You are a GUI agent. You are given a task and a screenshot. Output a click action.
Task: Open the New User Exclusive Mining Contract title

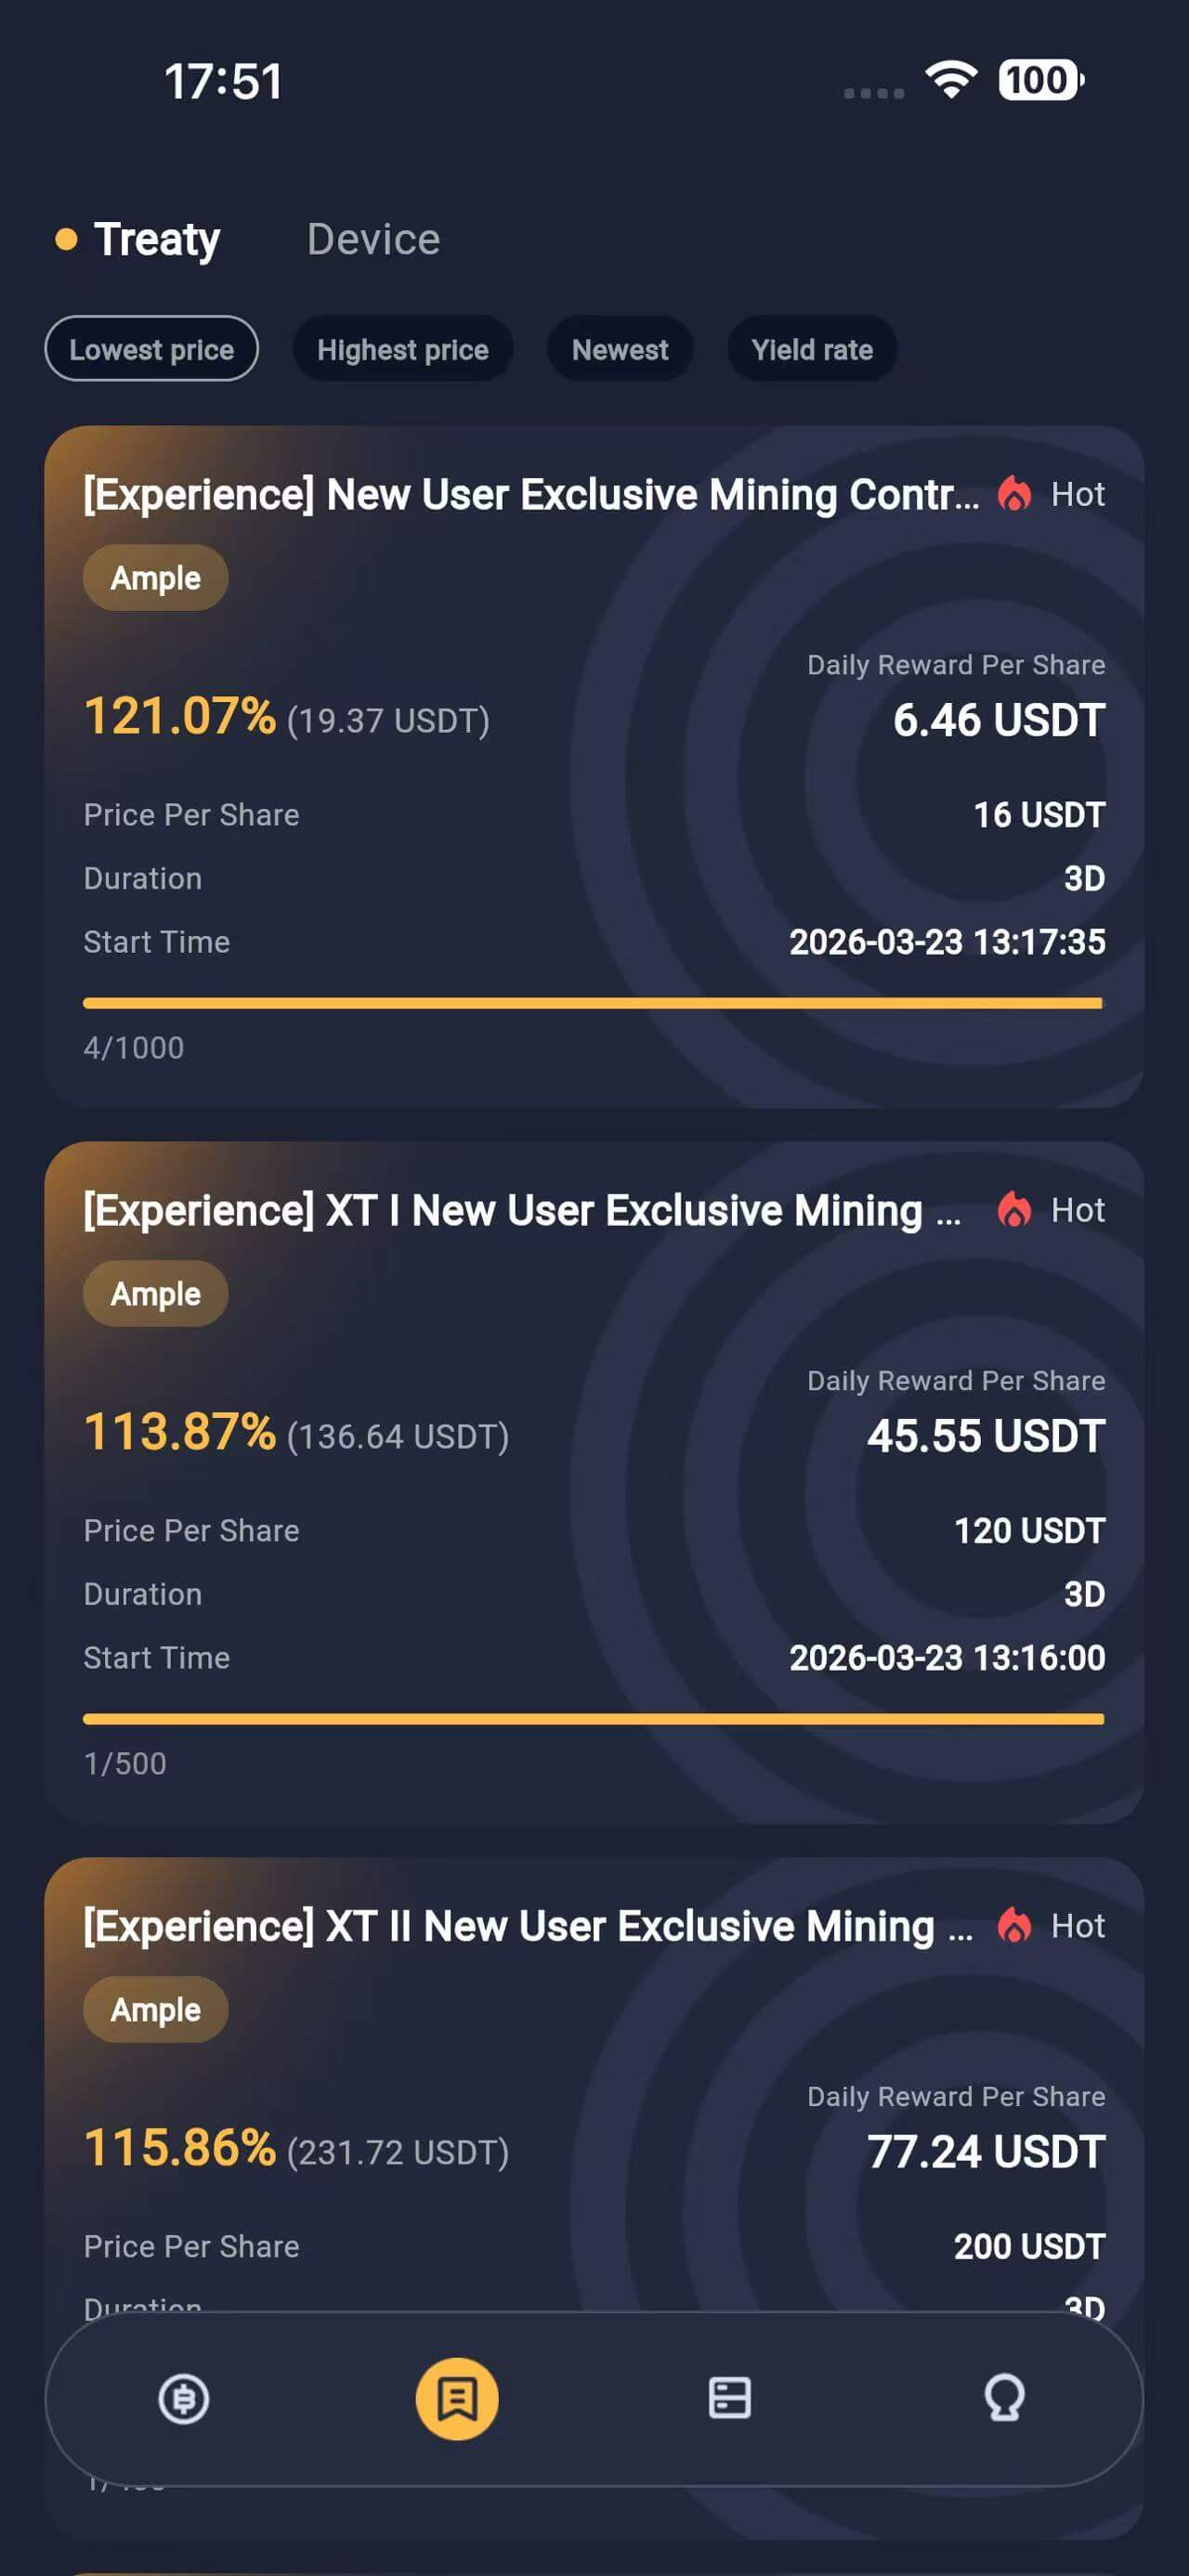[531, 495]
